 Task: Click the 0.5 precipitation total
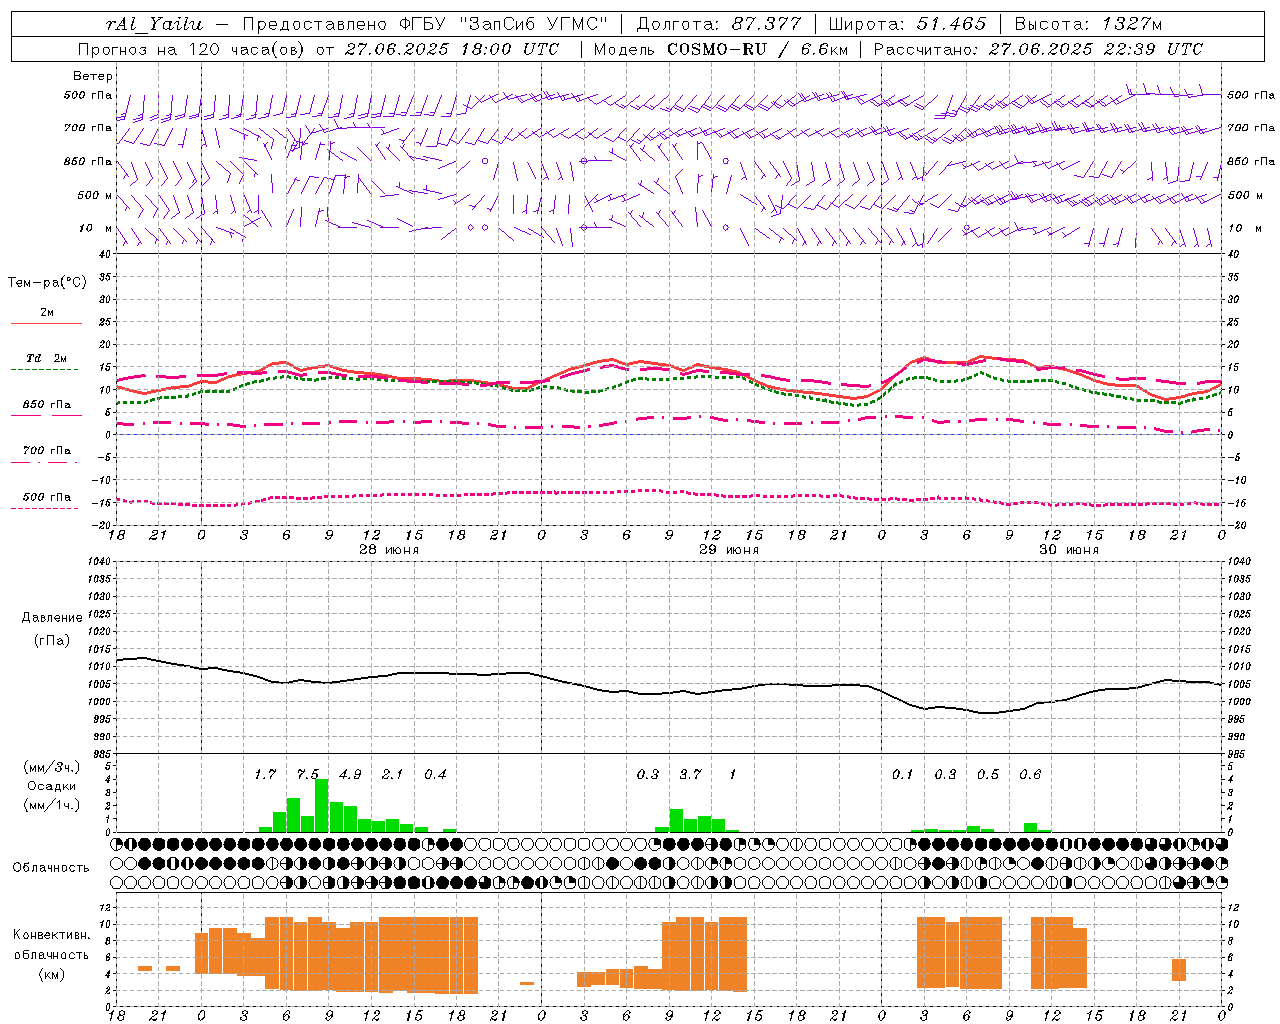[988, 774]
